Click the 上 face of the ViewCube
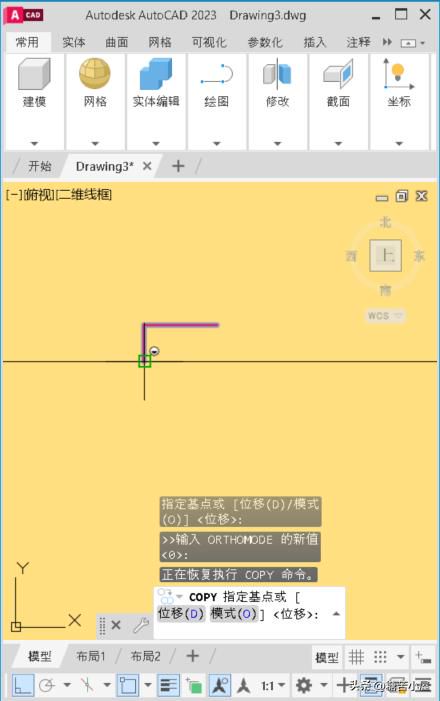The width and height of the screenshot is (440, 701). pos(385,256)
